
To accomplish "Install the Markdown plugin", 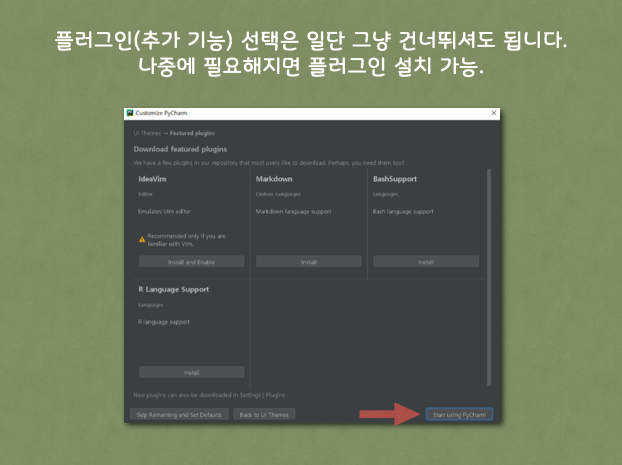I will [309, 262].
